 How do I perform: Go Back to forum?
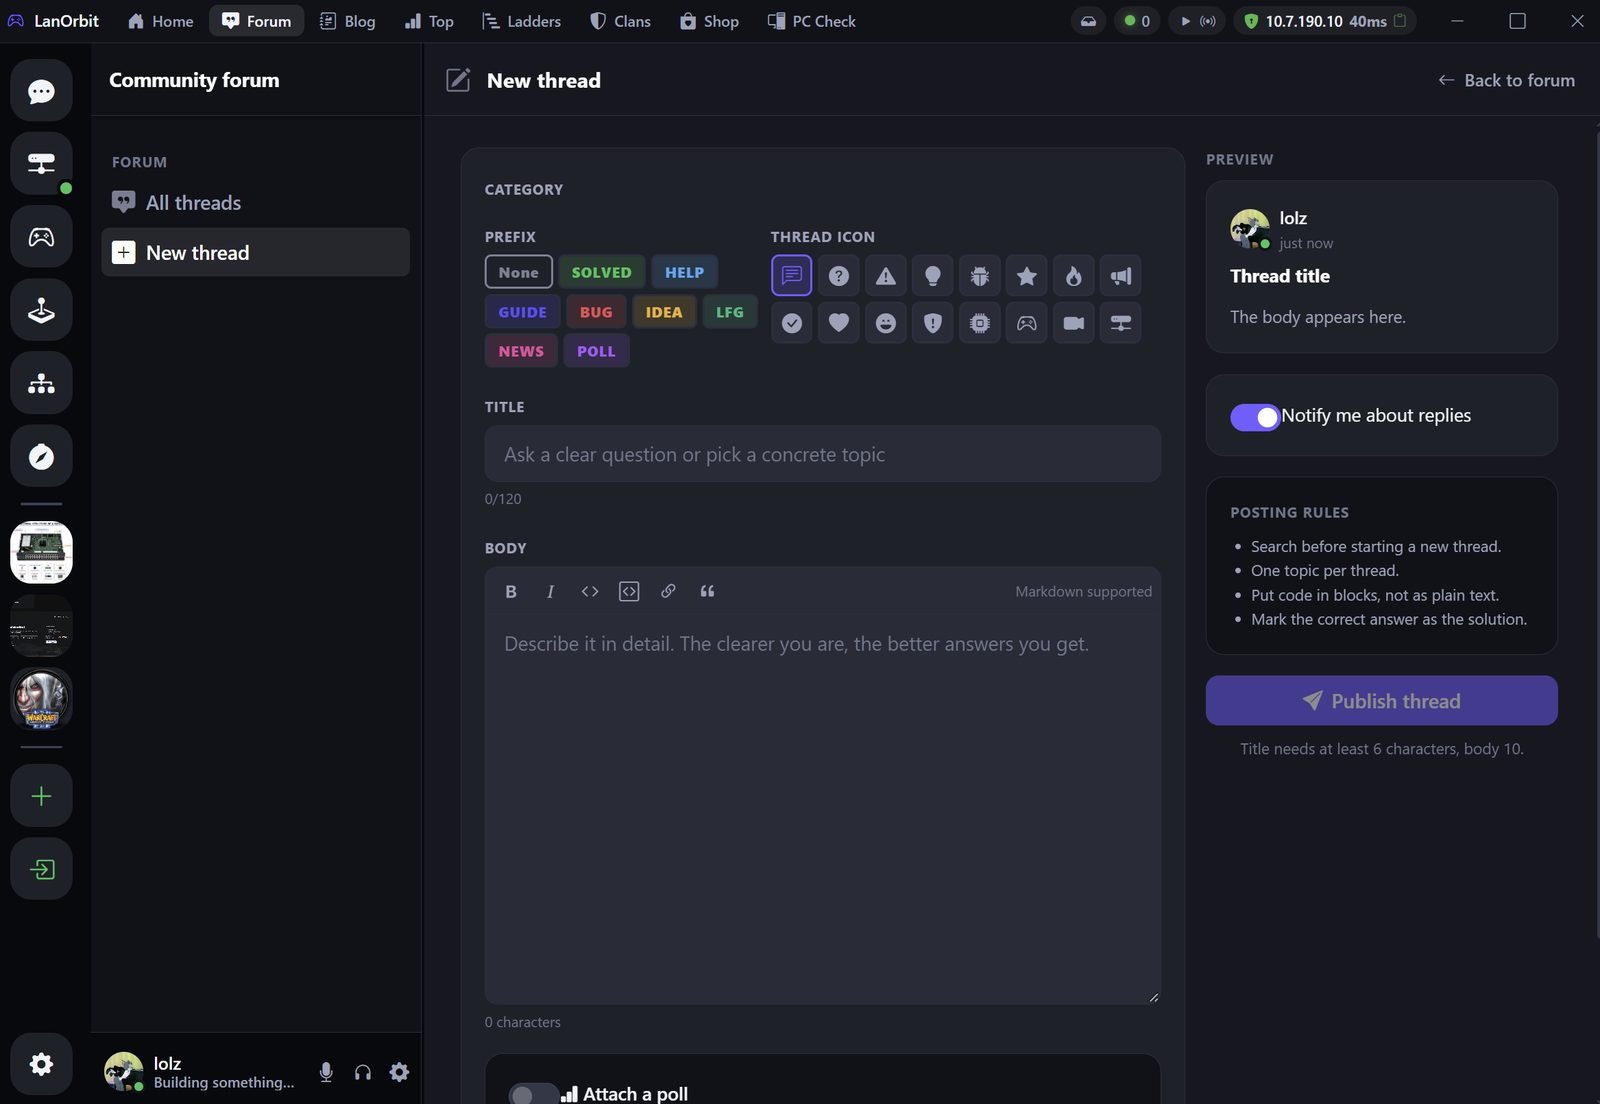[1506, 80]
